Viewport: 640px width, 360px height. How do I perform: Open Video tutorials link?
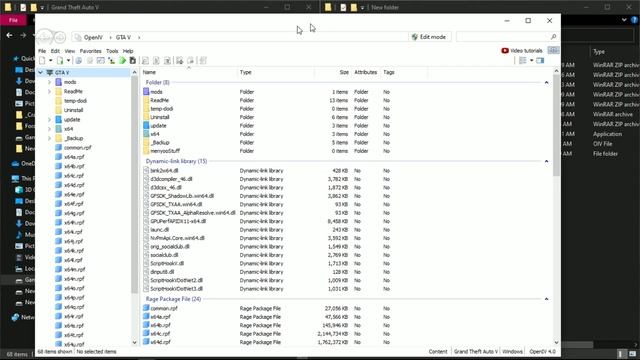[522, 51]
